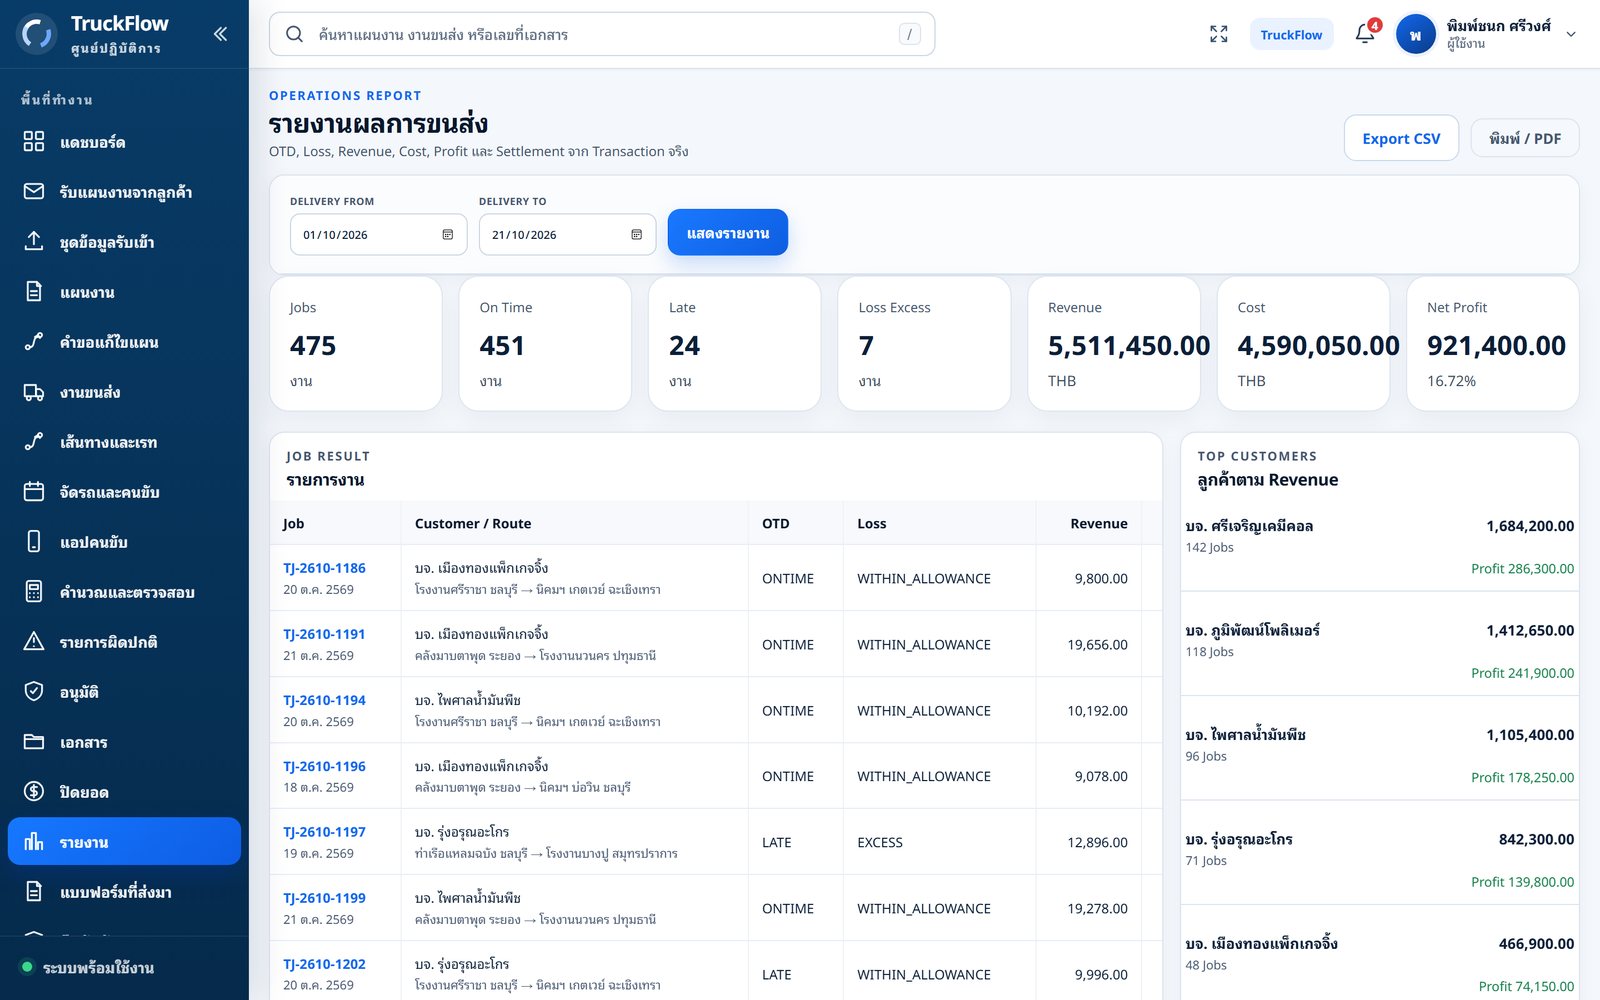
Task: Expand the user profile dropdown chevron
Action: click(x=1571, y=34)
